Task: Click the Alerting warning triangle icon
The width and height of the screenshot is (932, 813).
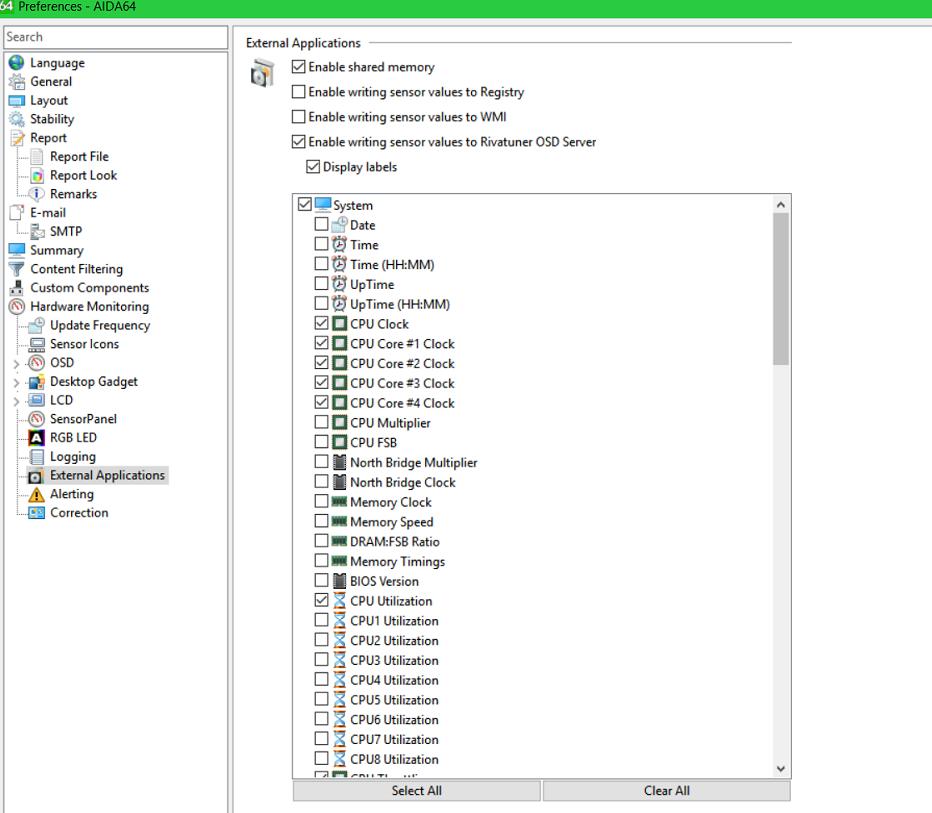Action: 37,494
